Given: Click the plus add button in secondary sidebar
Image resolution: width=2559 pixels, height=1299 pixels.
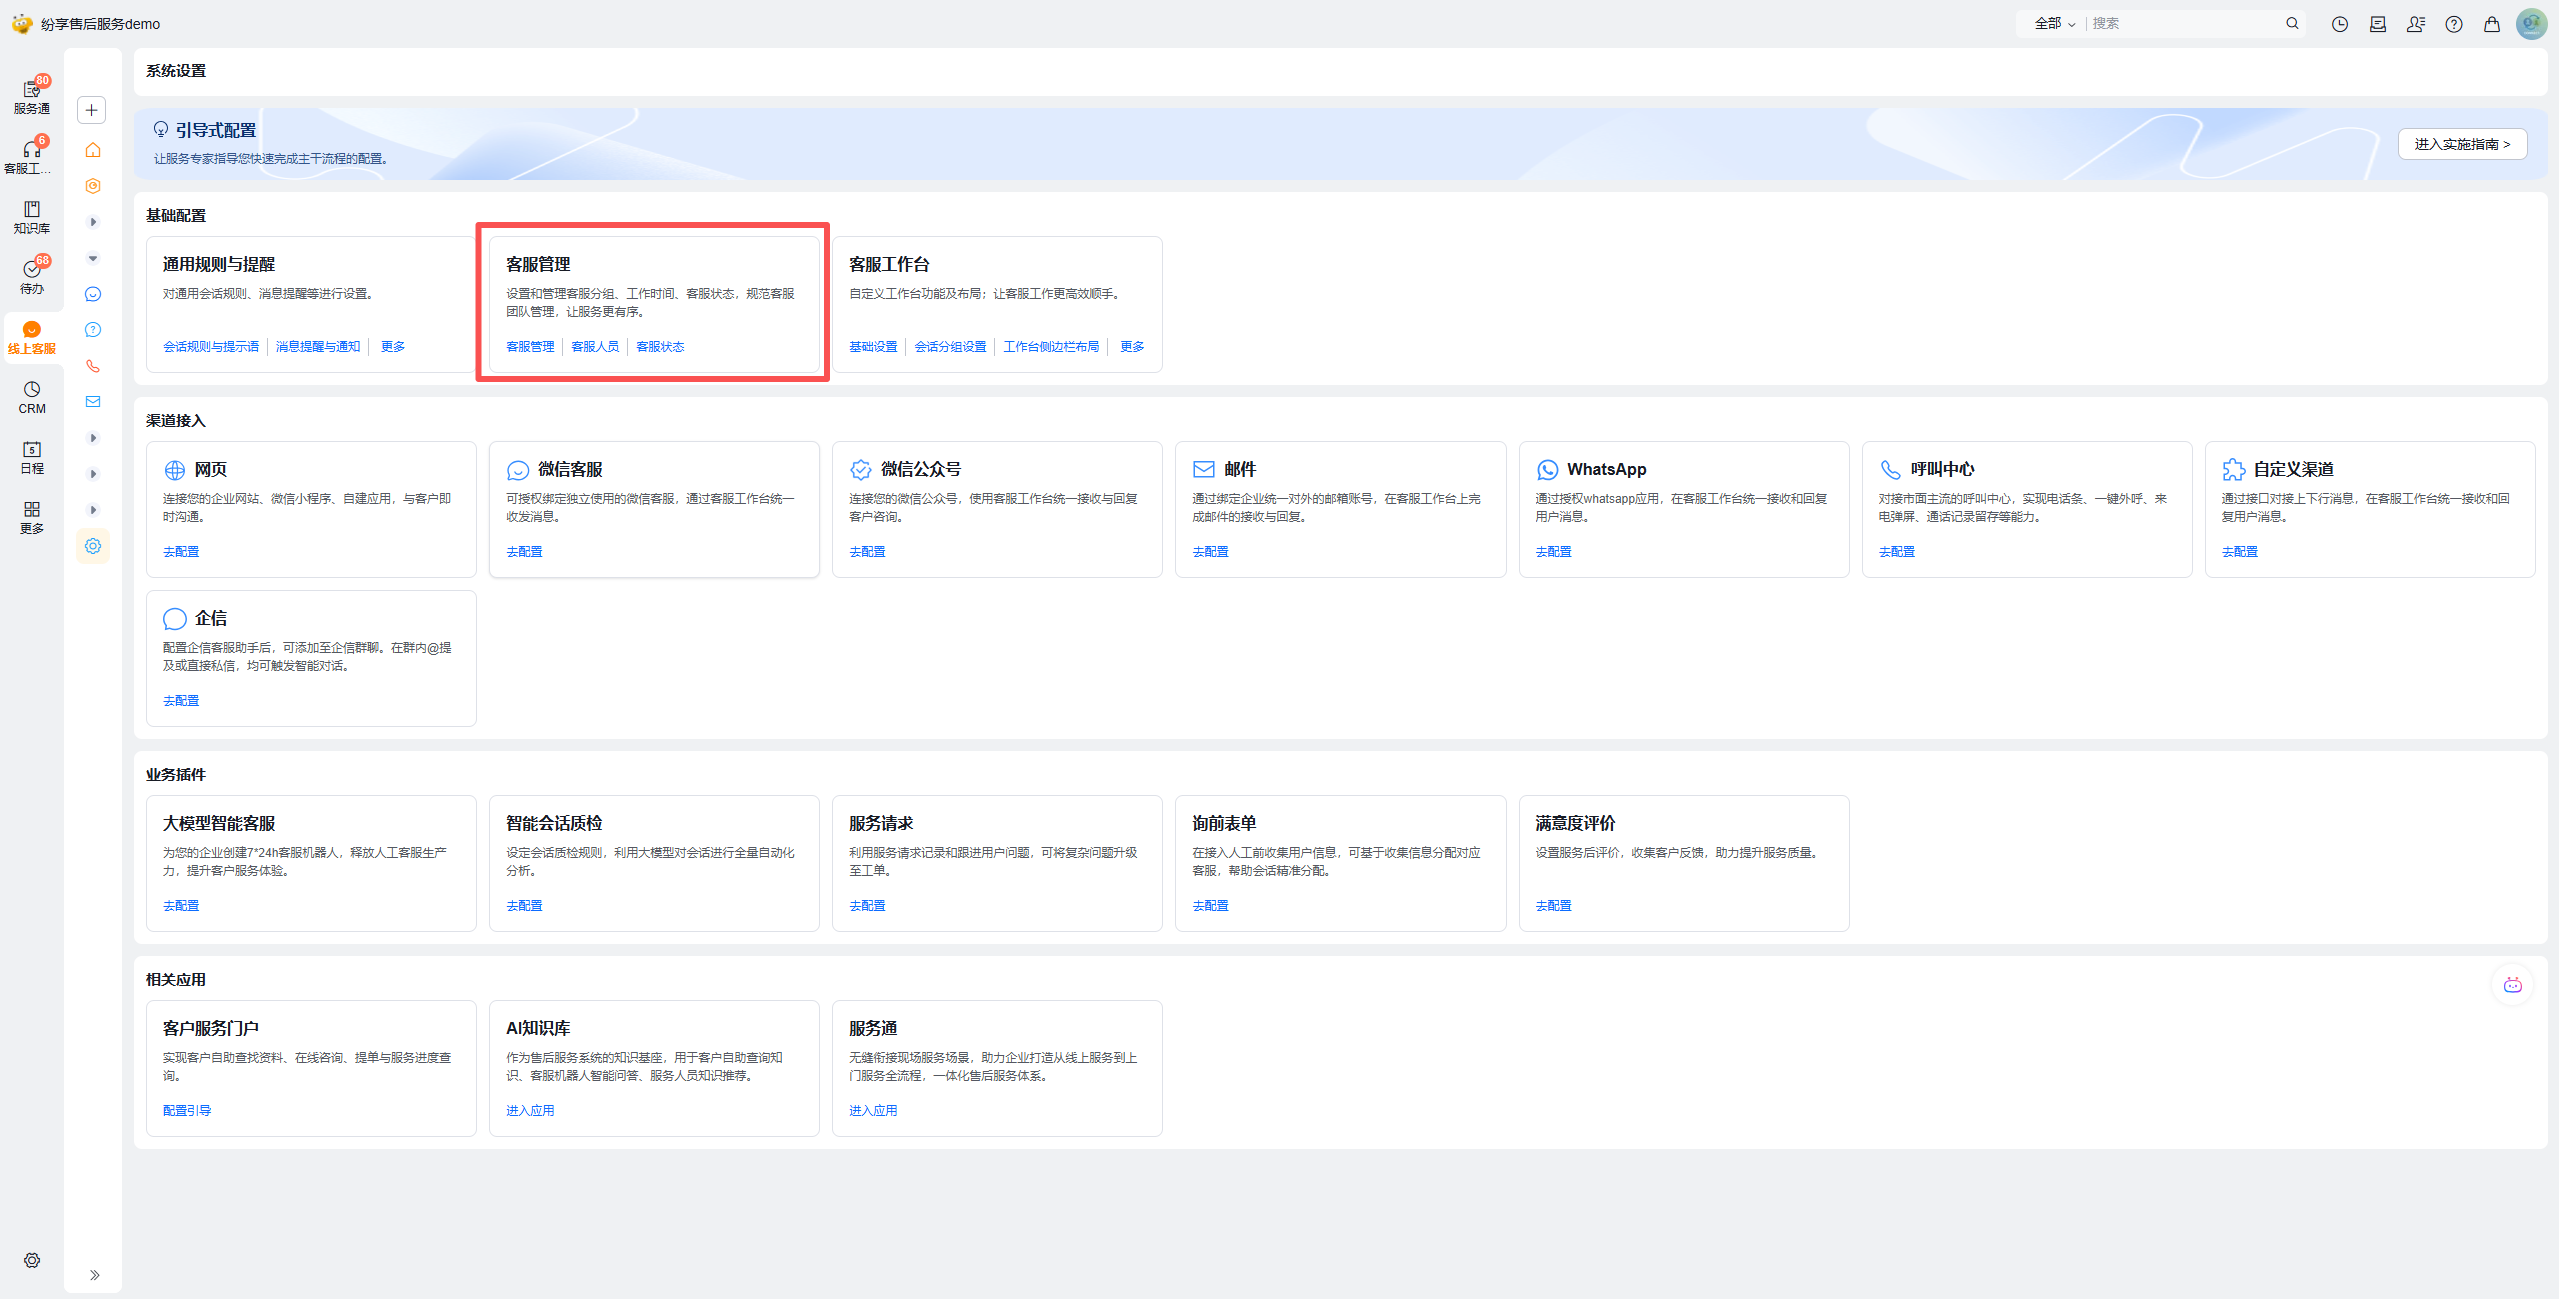Looking at the screenshot, I should point(92,110).
